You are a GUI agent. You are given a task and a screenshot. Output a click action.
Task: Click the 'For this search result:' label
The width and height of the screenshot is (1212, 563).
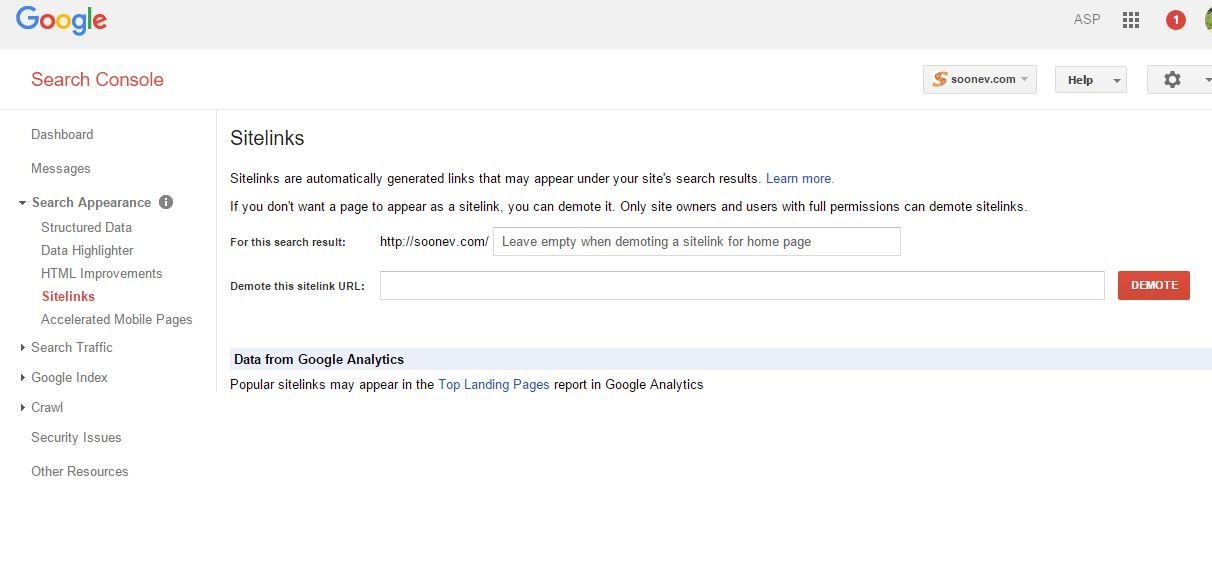[x=288, y=242]
